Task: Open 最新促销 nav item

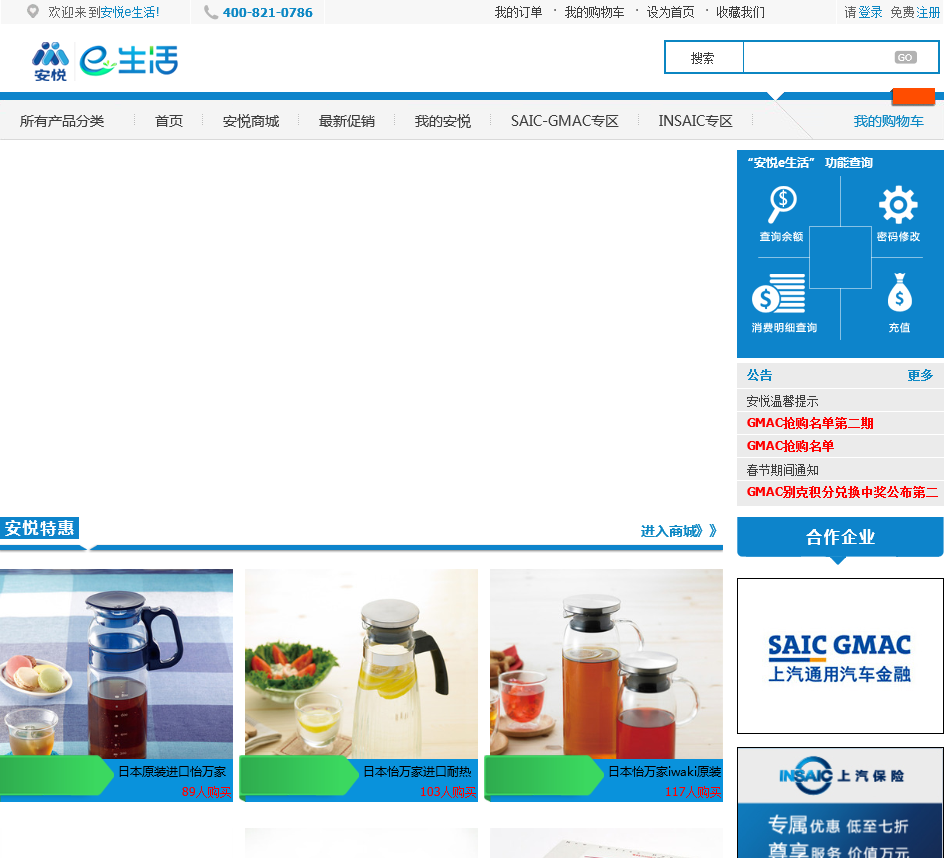Action: coord(346,121)
